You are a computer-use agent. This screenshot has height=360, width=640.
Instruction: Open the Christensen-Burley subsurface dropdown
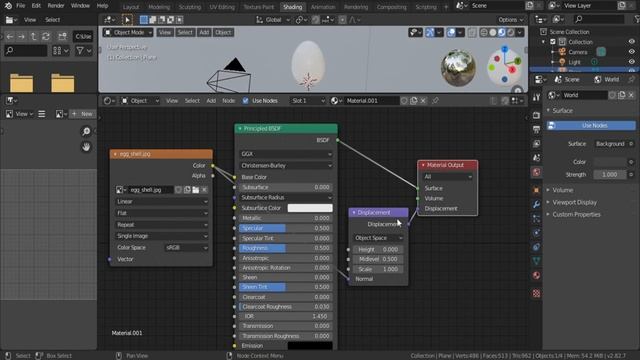(286, 166)
